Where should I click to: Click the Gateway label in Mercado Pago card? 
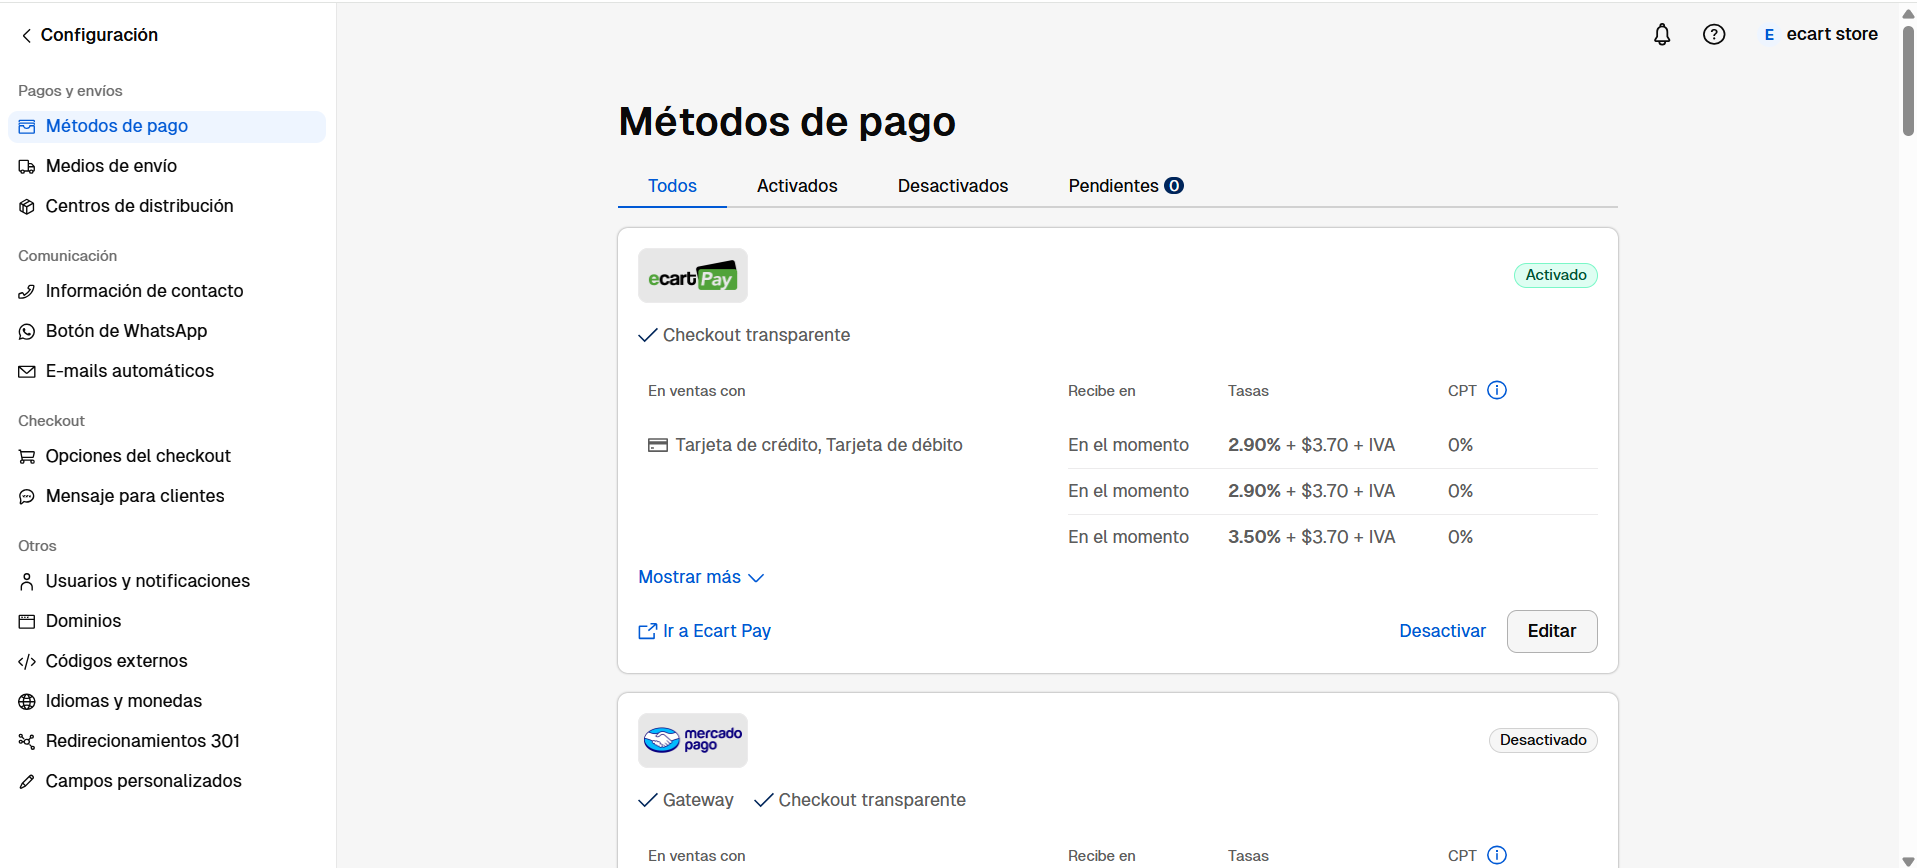coord(698,800)
